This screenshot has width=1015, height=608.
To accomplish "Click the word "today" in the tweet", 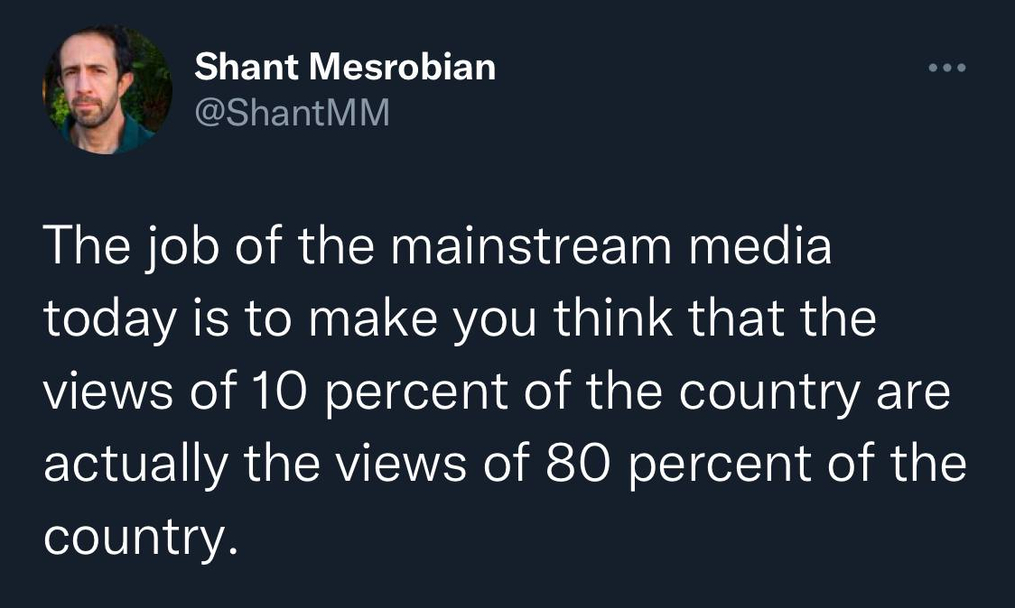I will point(110,321).
